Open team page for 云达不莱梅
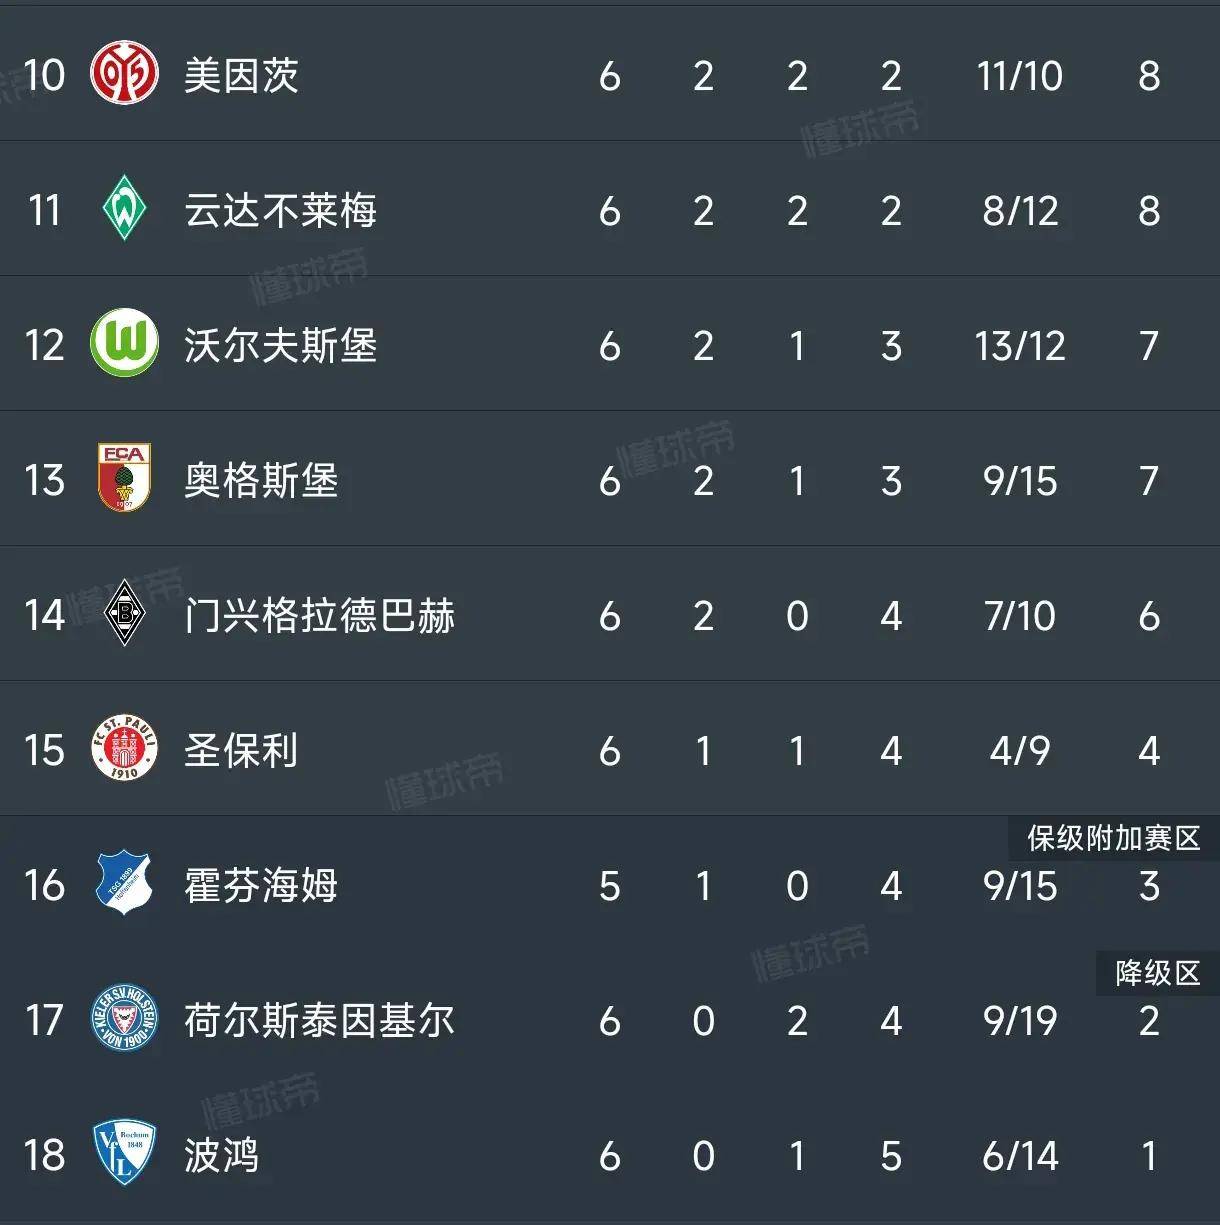 tap(280, 211)
